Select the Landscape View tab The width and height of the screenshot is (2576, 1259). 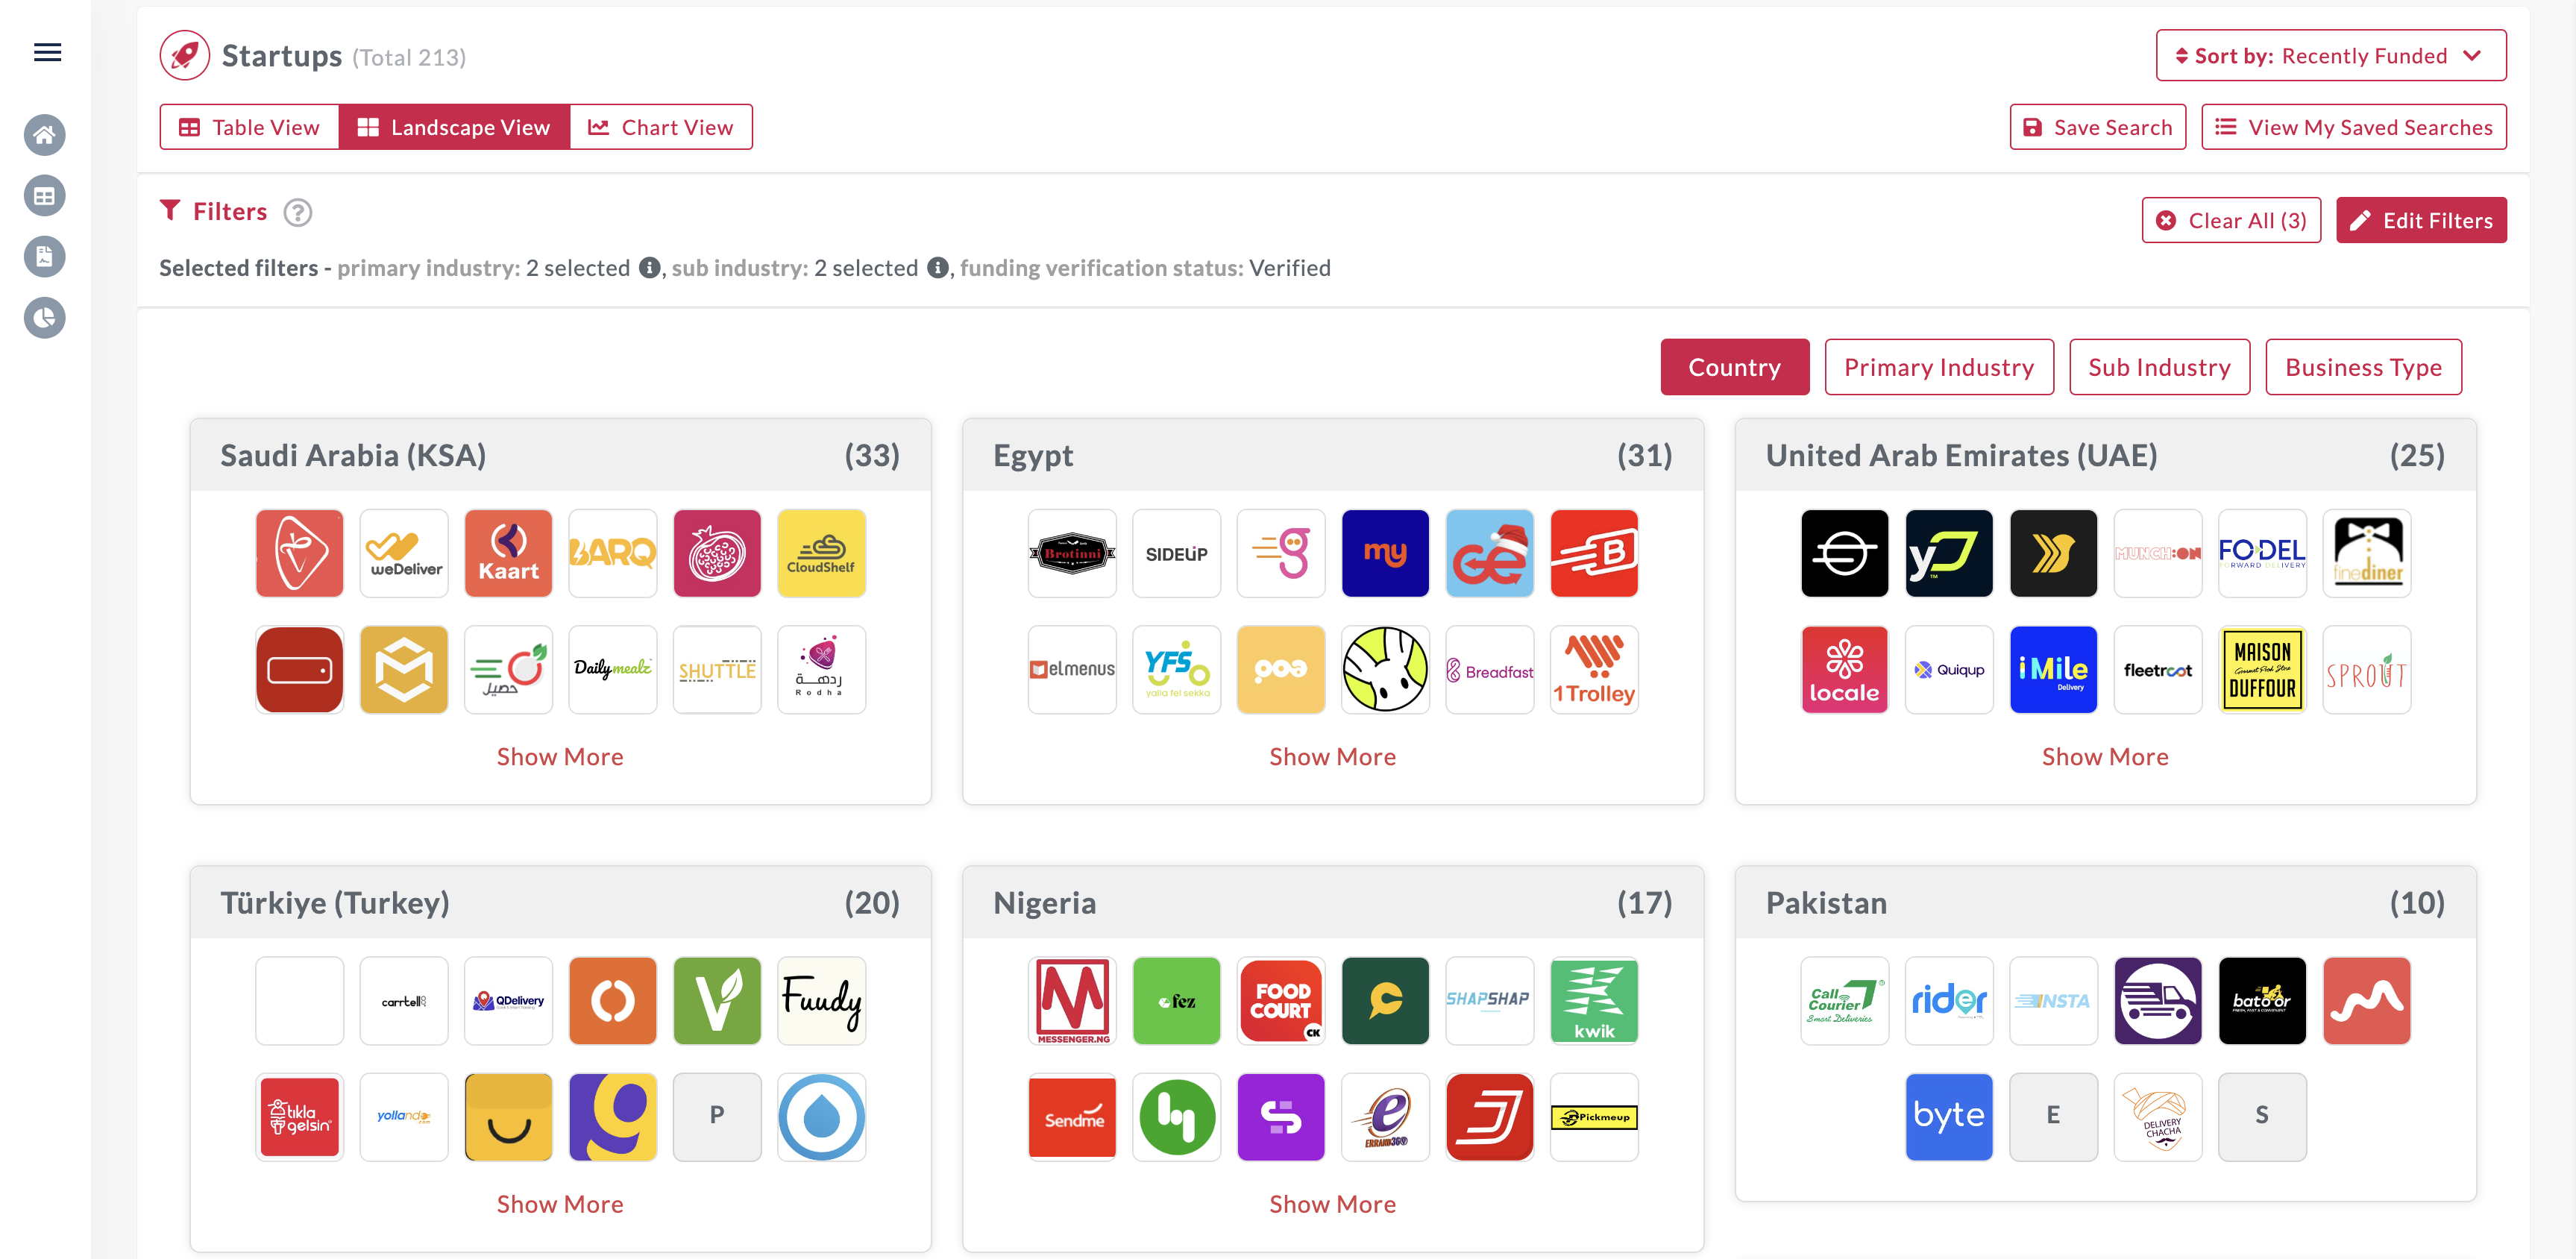[455, 127]
